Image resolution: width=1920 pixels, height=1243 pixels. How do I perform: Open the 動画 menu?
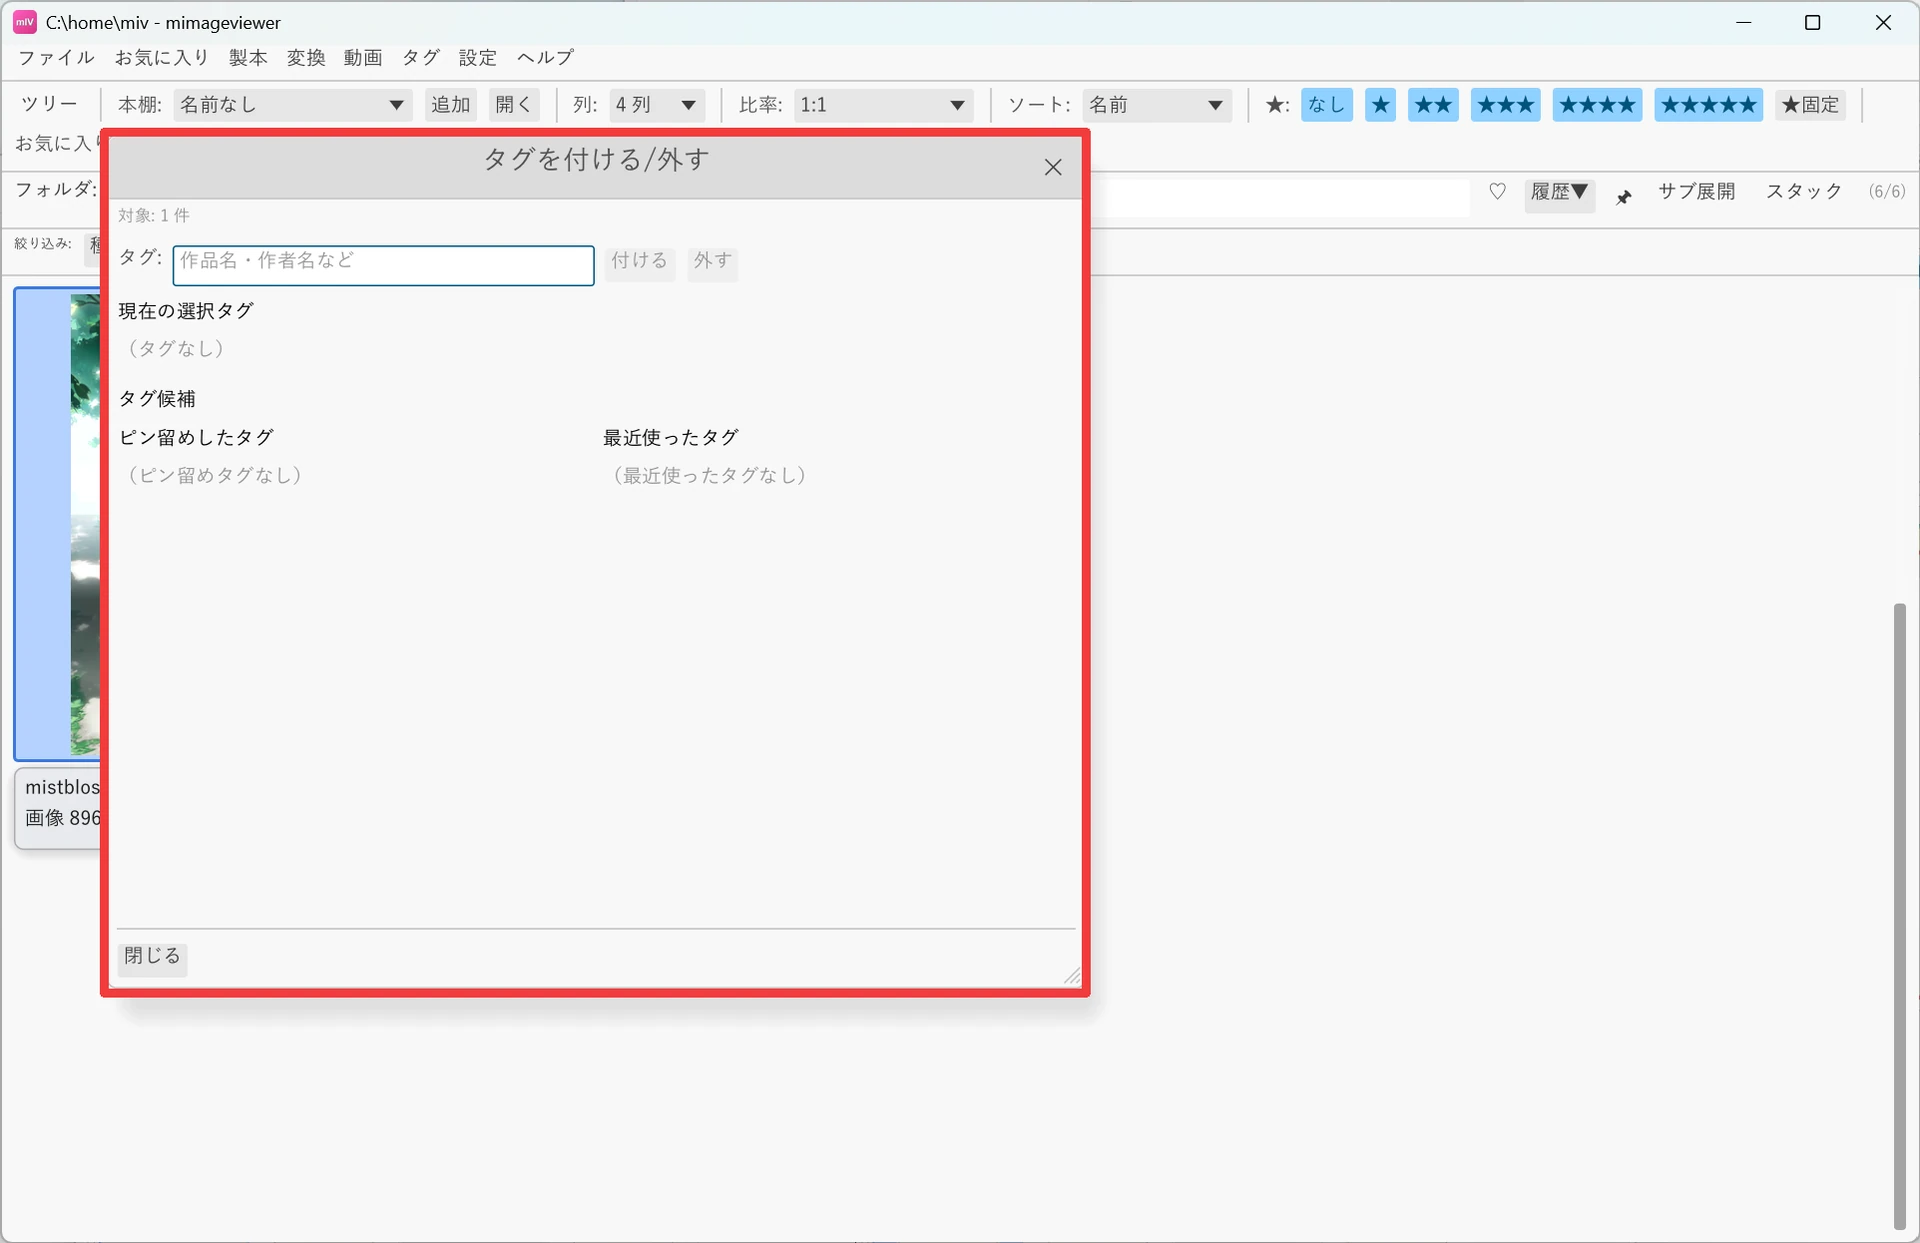(x=362, y=58)
